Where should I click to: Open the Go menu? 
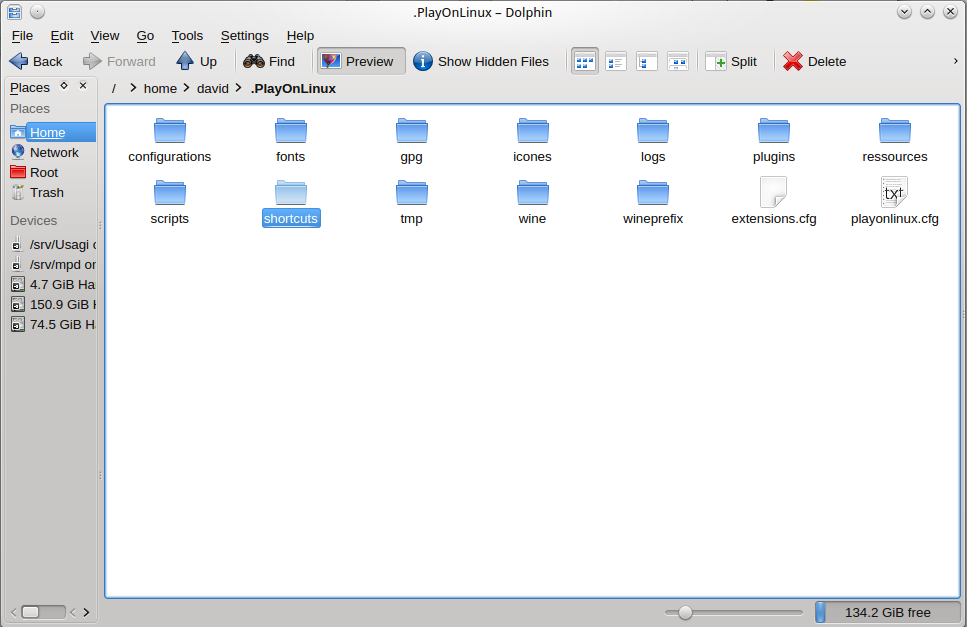[x=145, y=36]
